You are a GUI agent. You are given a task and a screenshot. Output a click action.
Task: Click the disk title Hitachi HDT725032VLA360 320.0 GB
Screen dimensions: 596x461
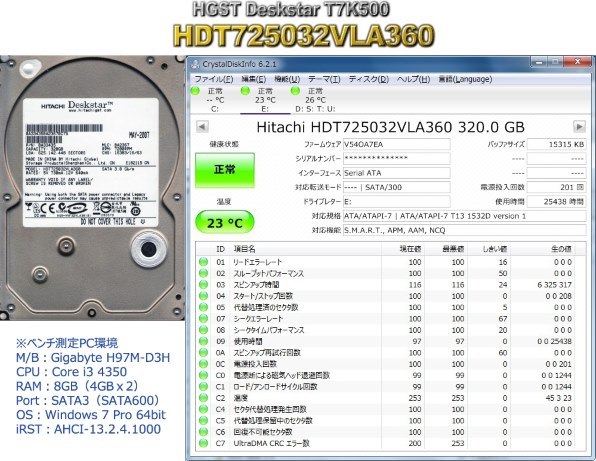pos(390,127)
